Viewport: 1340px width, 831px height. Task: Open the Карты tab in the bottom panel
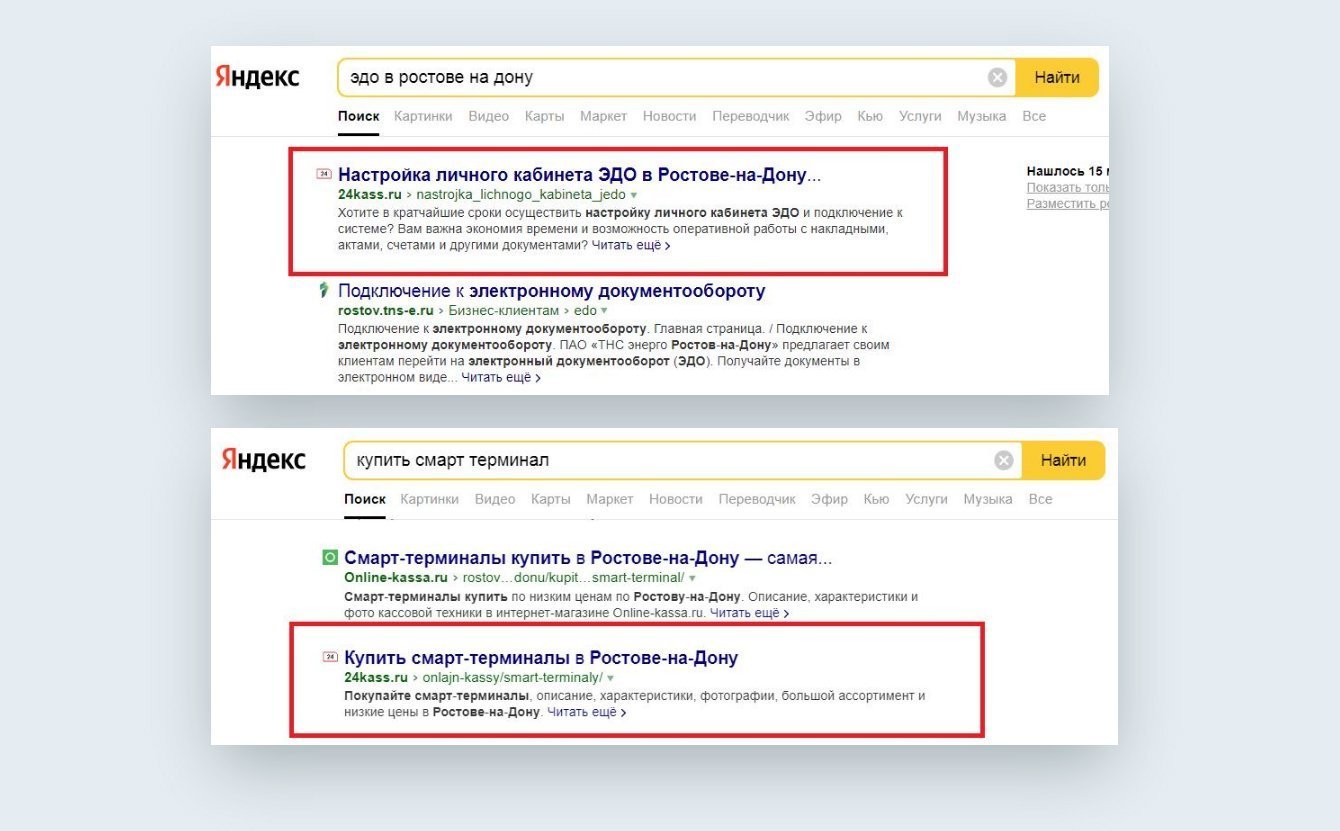pos(550,499)
